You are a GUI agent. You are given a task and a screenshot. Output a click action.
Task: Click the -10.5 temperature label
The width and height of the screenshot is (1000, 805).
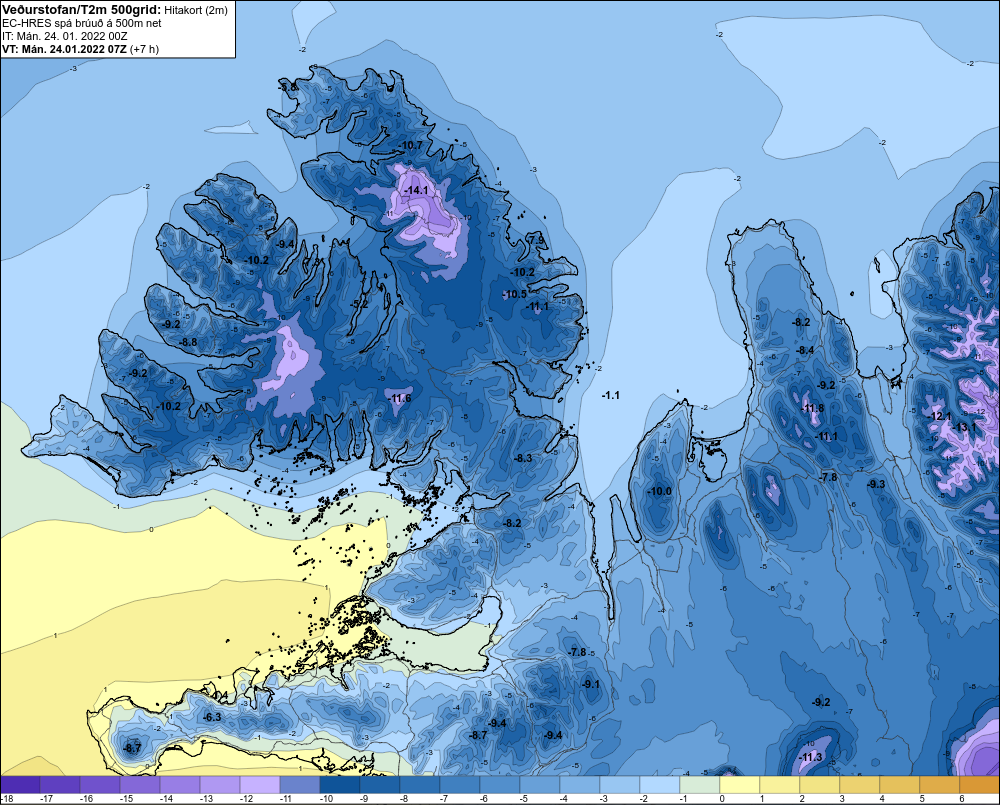point(515,294)
